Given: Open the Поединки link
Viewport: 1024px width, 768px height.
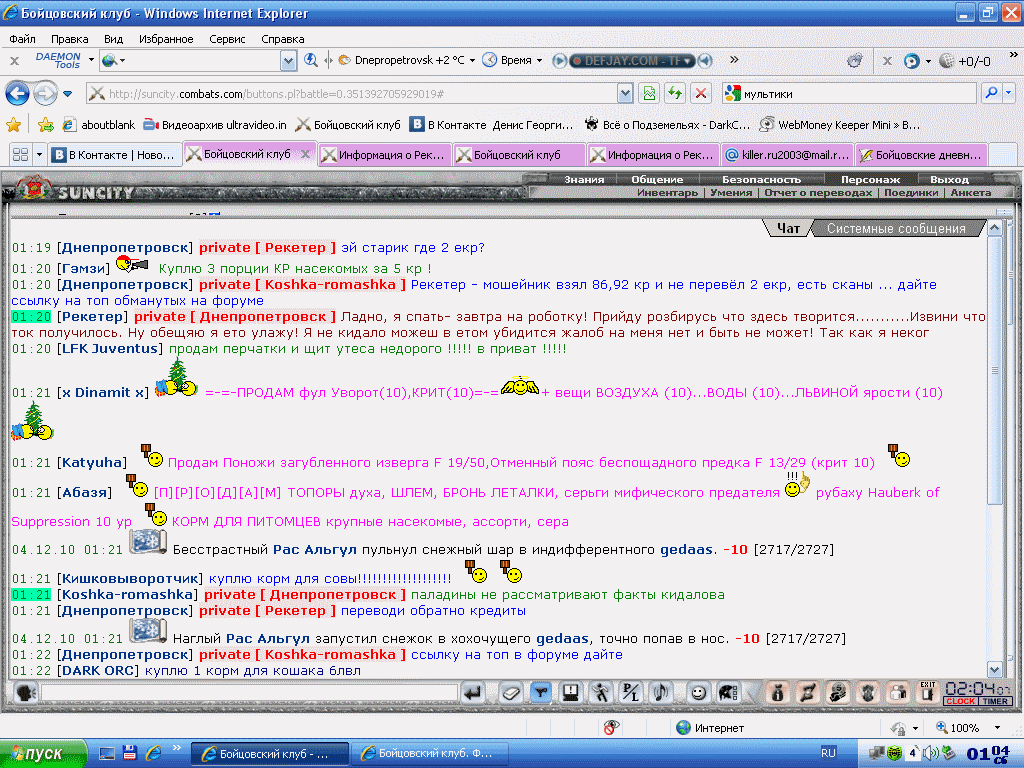Looking at the screenshot, I should pyautogui.click(x=911, y=193).
